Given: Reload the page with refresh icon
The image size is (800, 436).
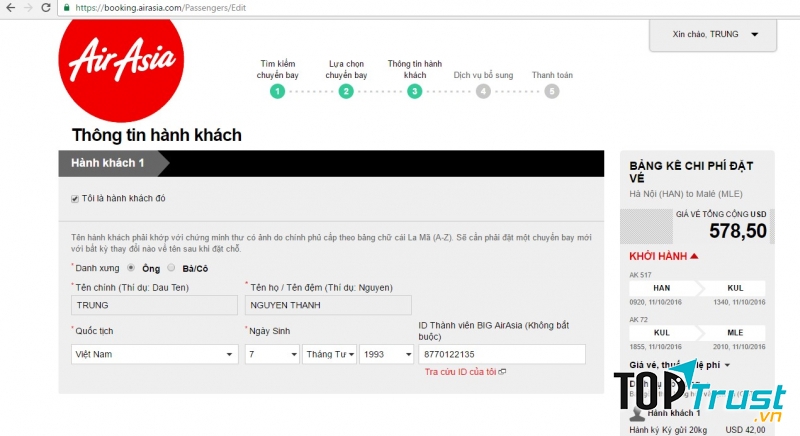Looking at the screenshot, I should 46,8.
